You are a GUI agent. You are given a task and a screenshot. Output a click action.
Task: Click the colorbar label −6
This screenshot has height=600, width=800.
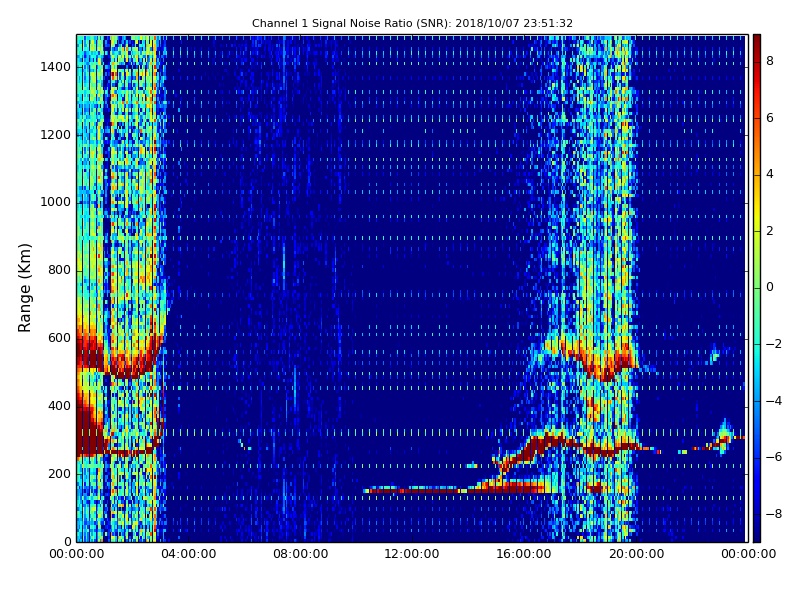click(774, 457)
